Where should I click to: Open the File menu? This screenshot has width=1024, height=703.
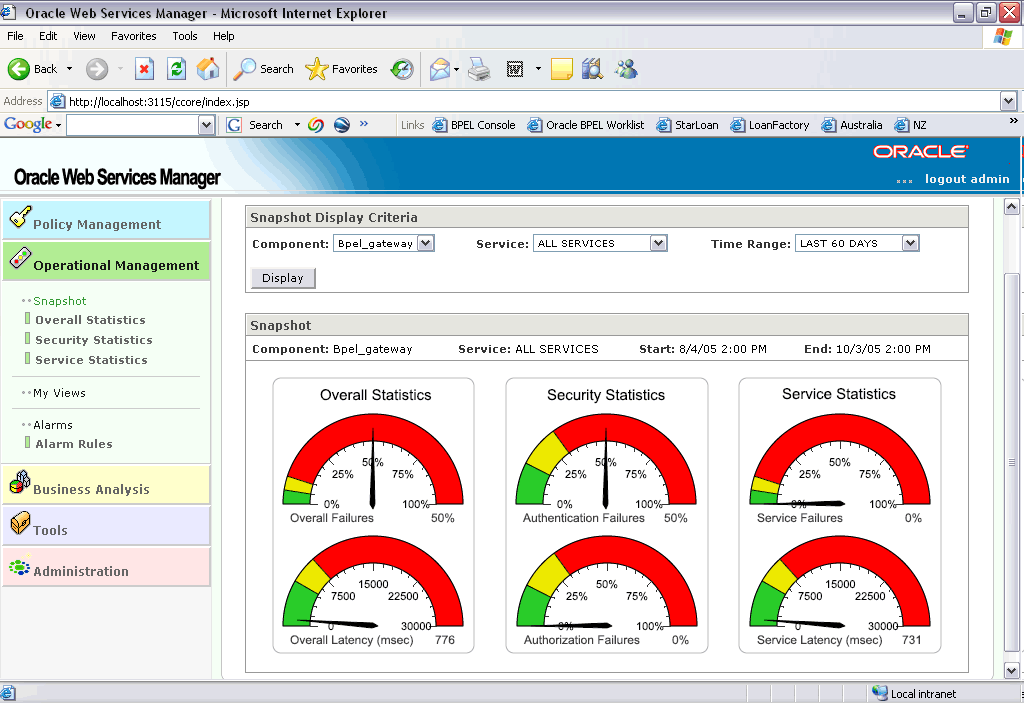[15, 36]
